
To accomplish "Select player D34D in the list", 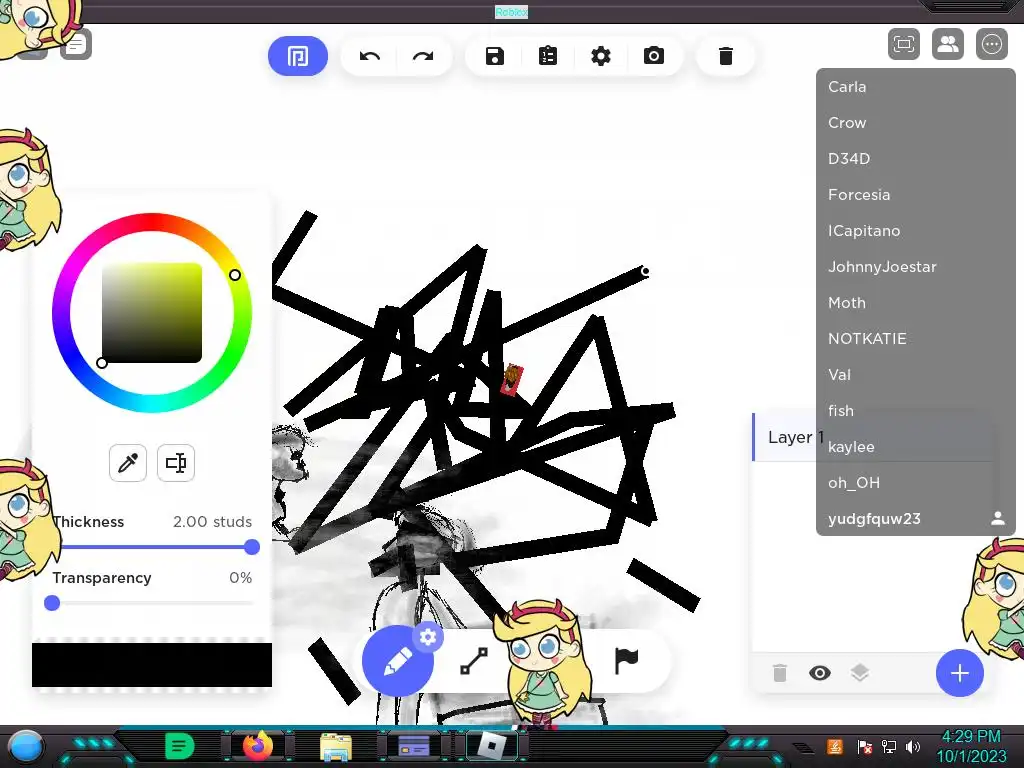I will (915, 159).
